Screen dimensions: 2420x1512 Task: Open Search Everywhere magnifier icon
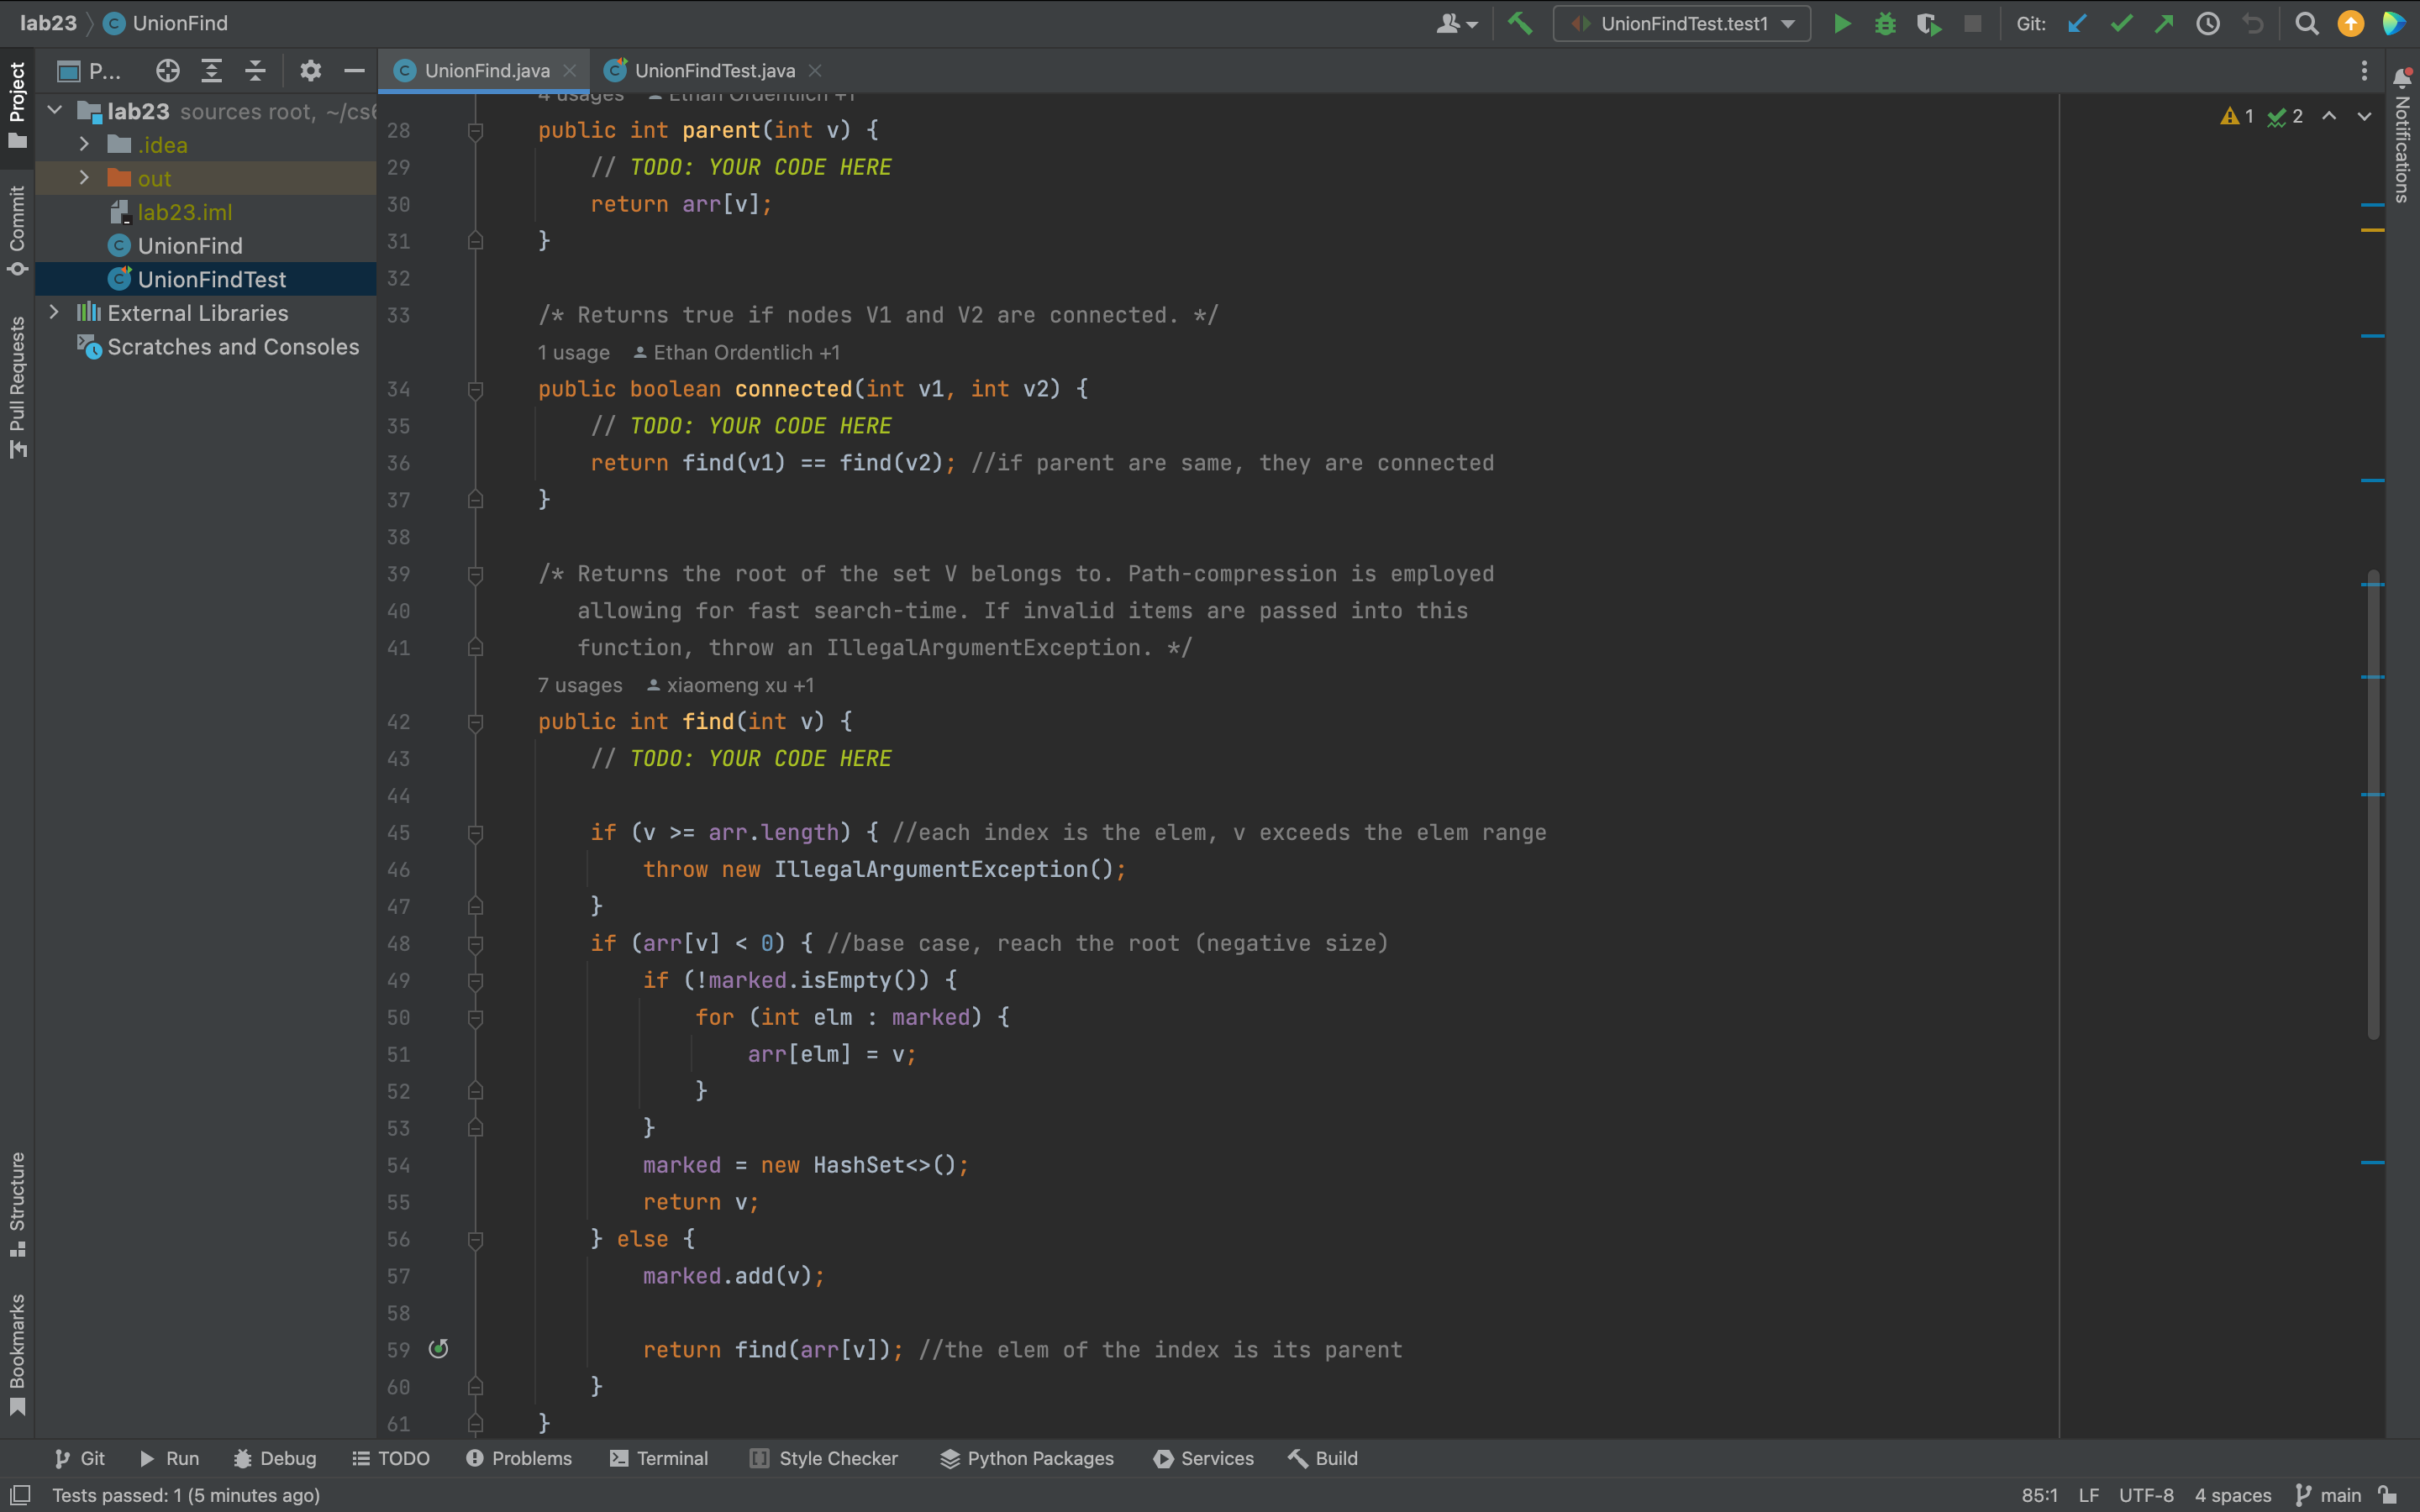point(2307,23)
